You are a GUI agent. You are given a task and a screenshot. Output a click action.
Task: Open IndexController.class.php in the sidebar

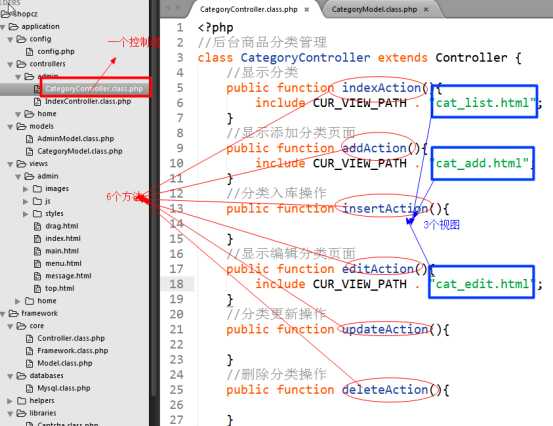coord(88,102)
